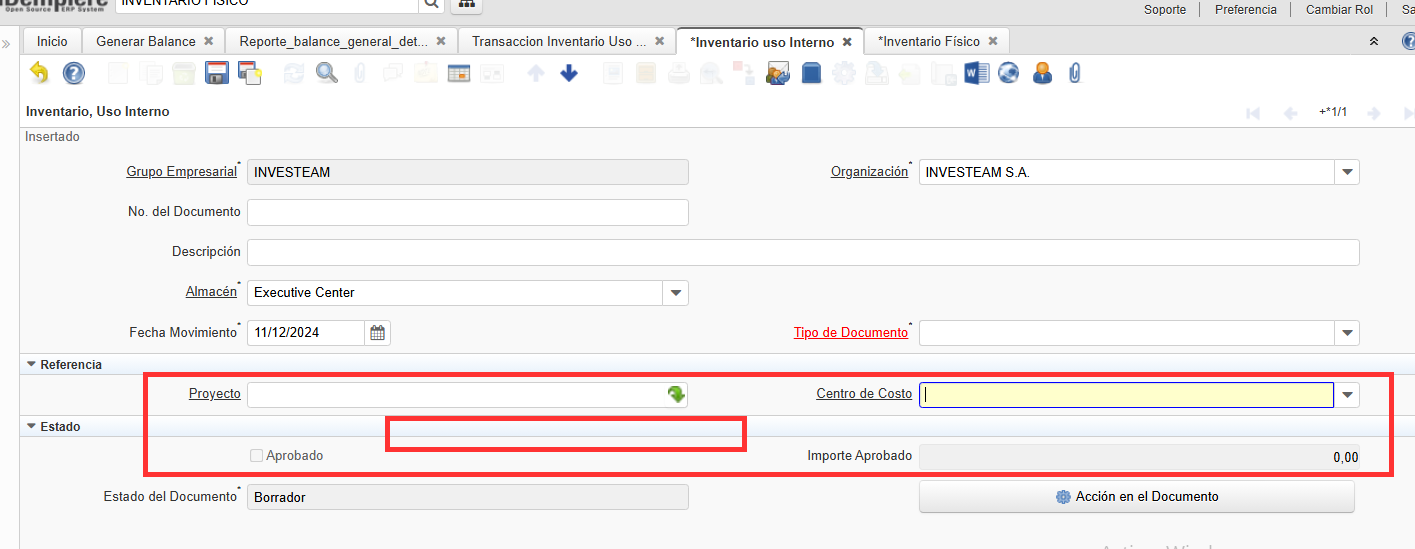Click the calendar icon for Fecha Movimiento
This screenshot has height=549, width=1415.
coord(377,333)
